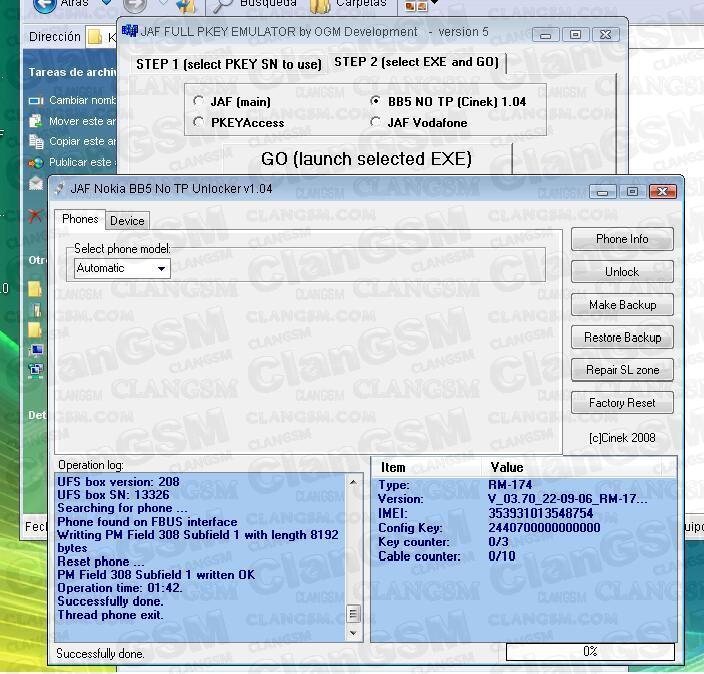
Task: Click Explorer Carpetas folders icon
Action: tap(320, 5)
